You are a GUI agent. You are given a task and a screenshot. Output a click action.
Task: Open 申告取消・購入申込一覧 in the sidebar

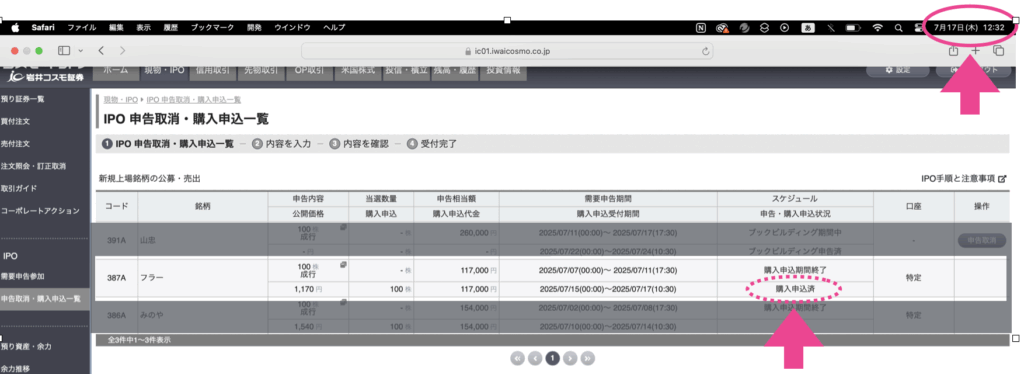point(40,299)
